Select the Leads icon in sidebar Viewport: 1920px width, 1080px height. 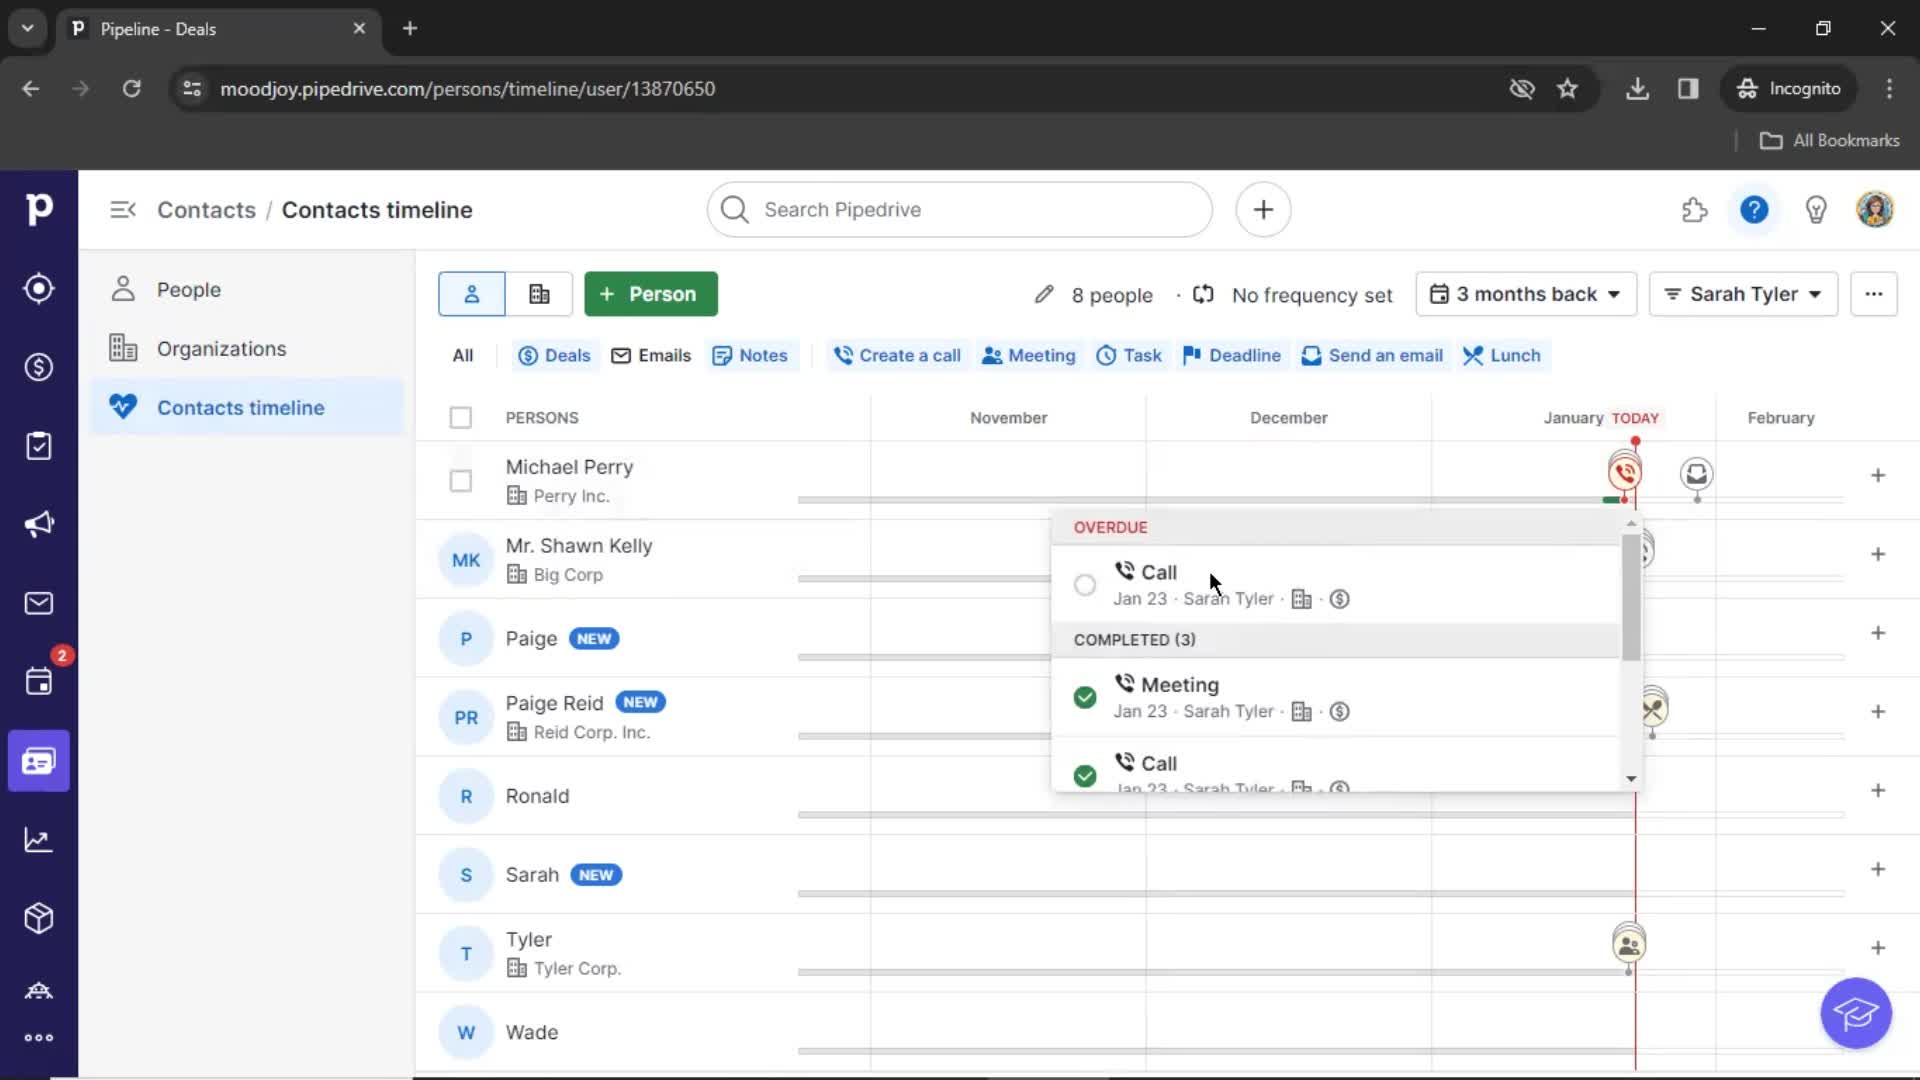point(38,289)
